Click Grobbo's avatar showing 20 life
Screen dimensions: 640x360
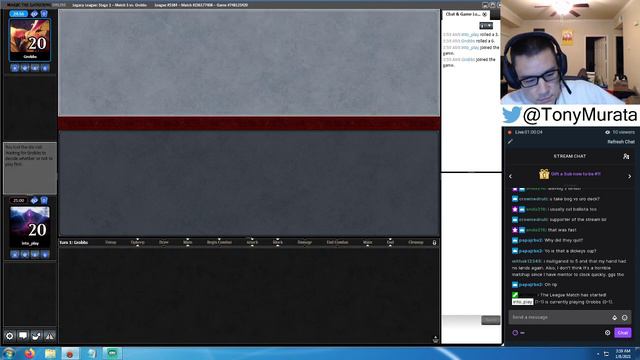[30, 40]
